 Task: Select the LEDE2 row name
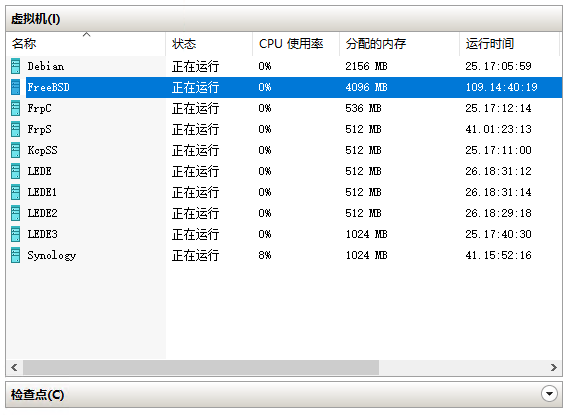[x=42, y=213]
